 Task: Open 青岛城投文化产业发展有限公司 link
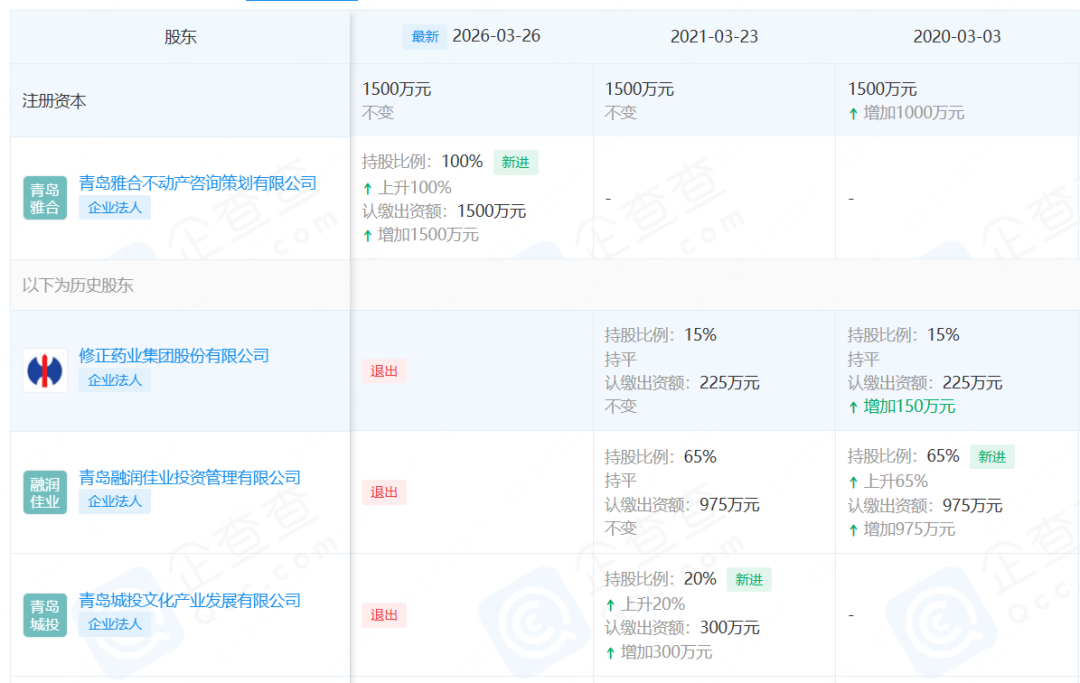pyautogui.click(x=189, y=600)
